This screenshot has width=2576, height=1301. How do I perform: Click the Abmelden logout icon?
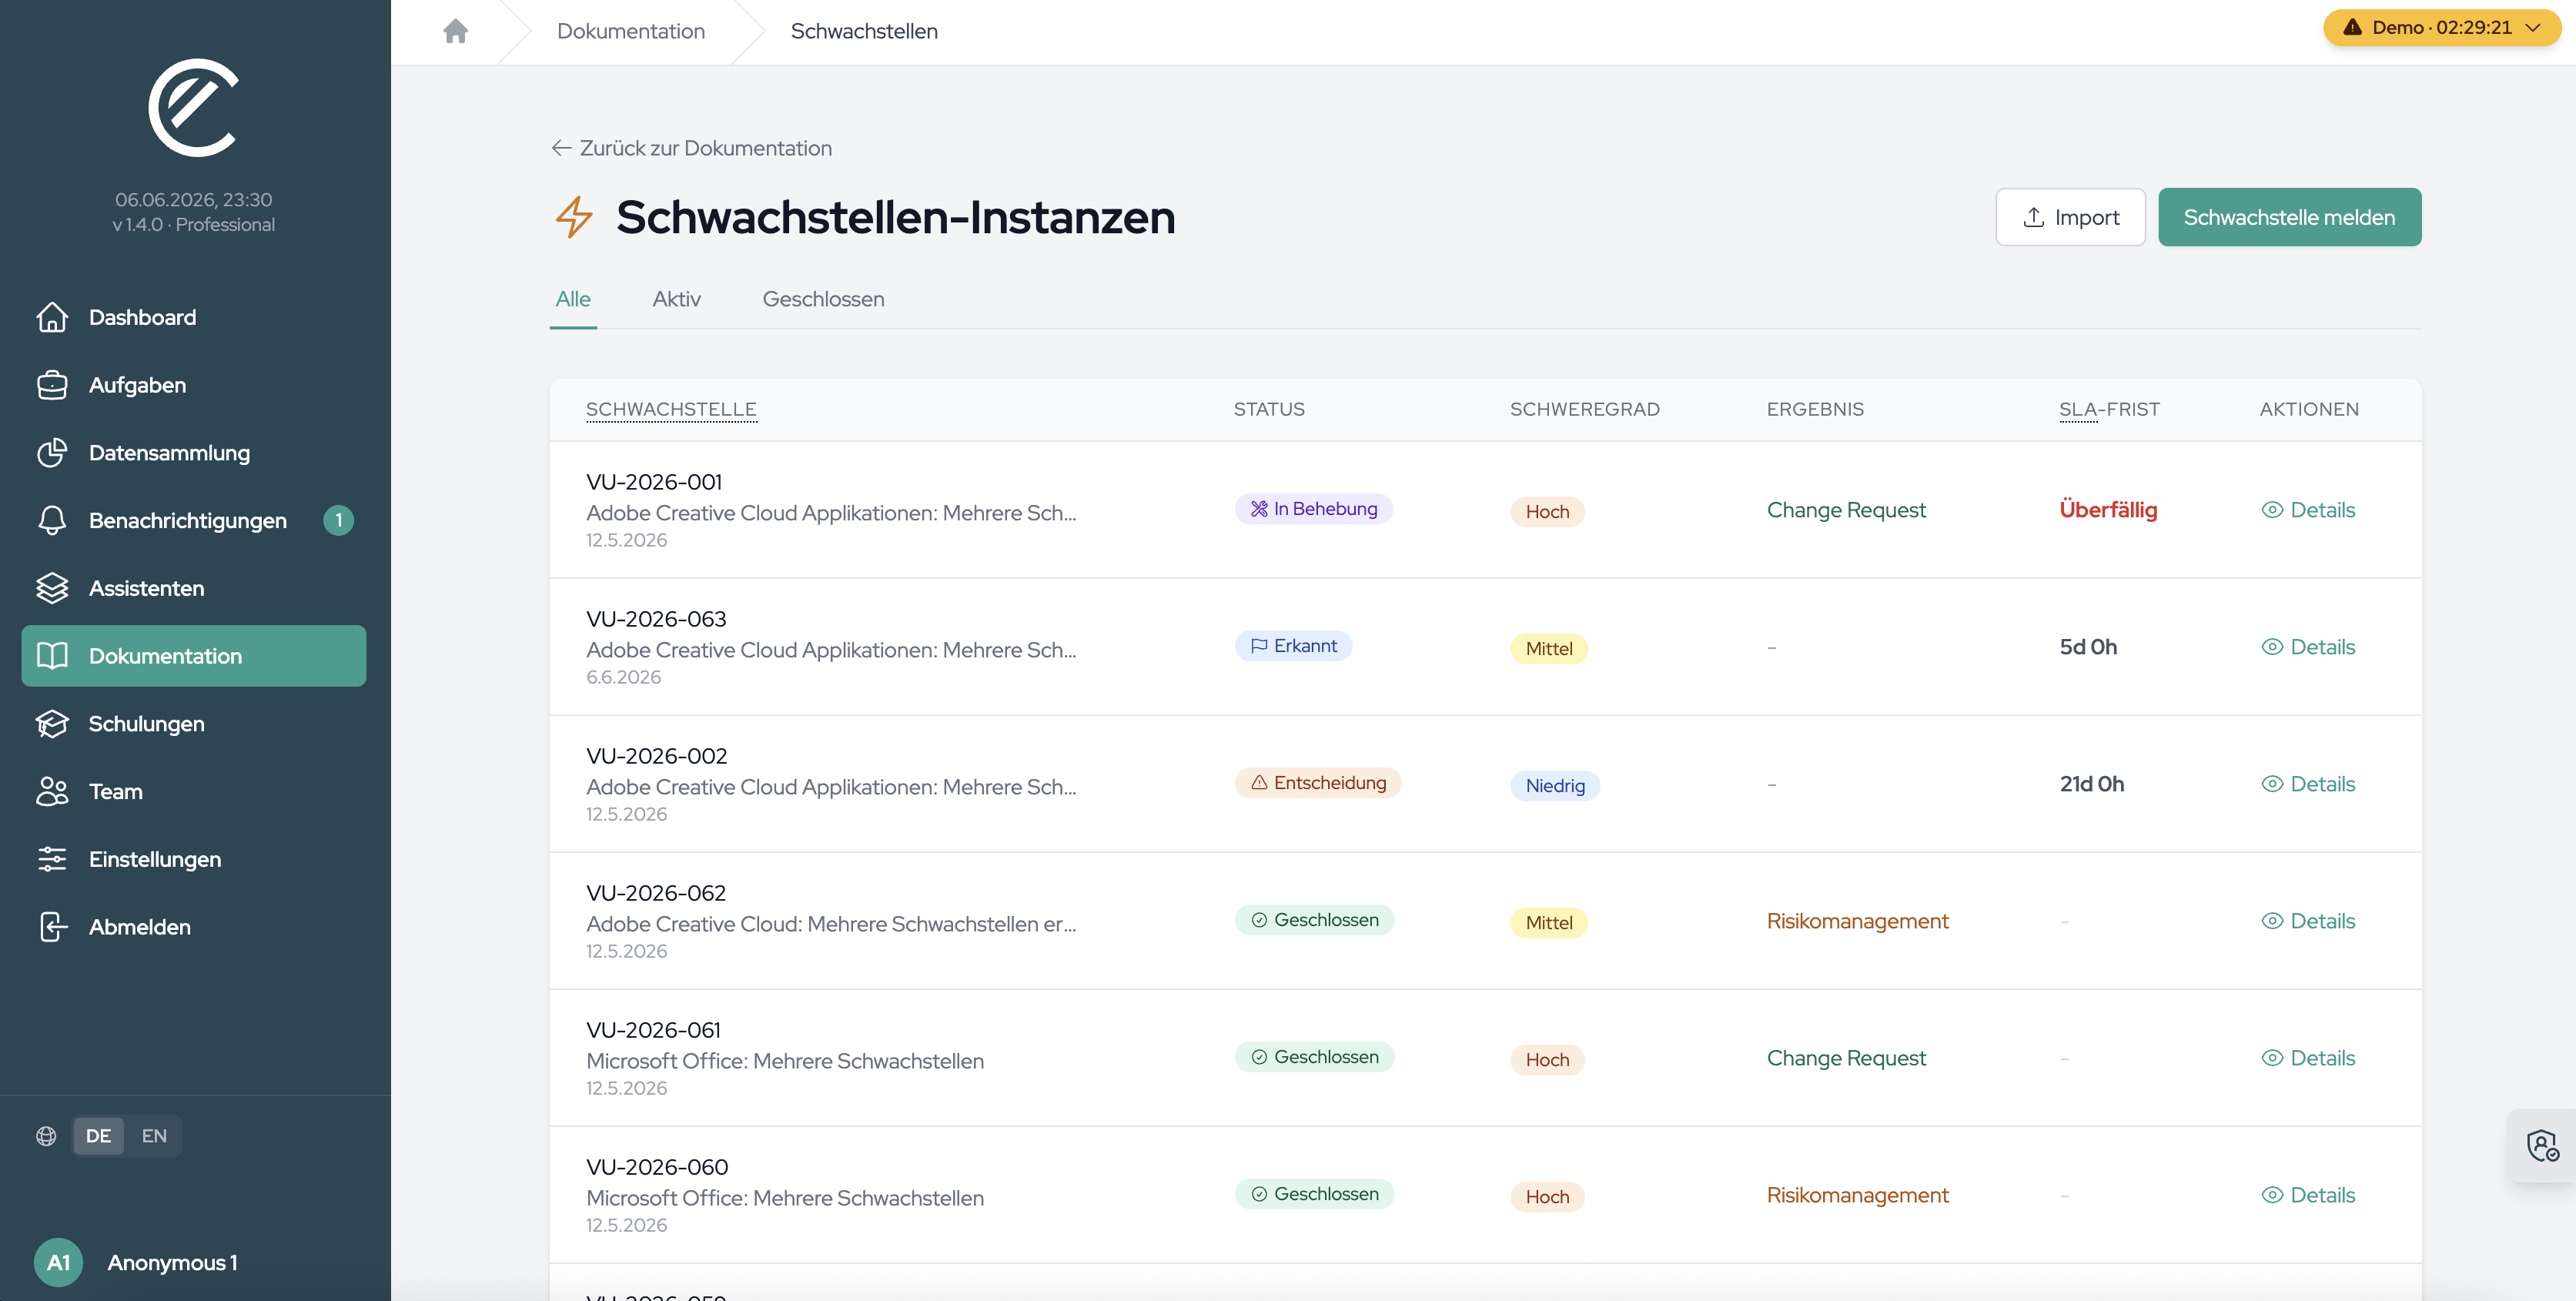[x=52, y=927]
